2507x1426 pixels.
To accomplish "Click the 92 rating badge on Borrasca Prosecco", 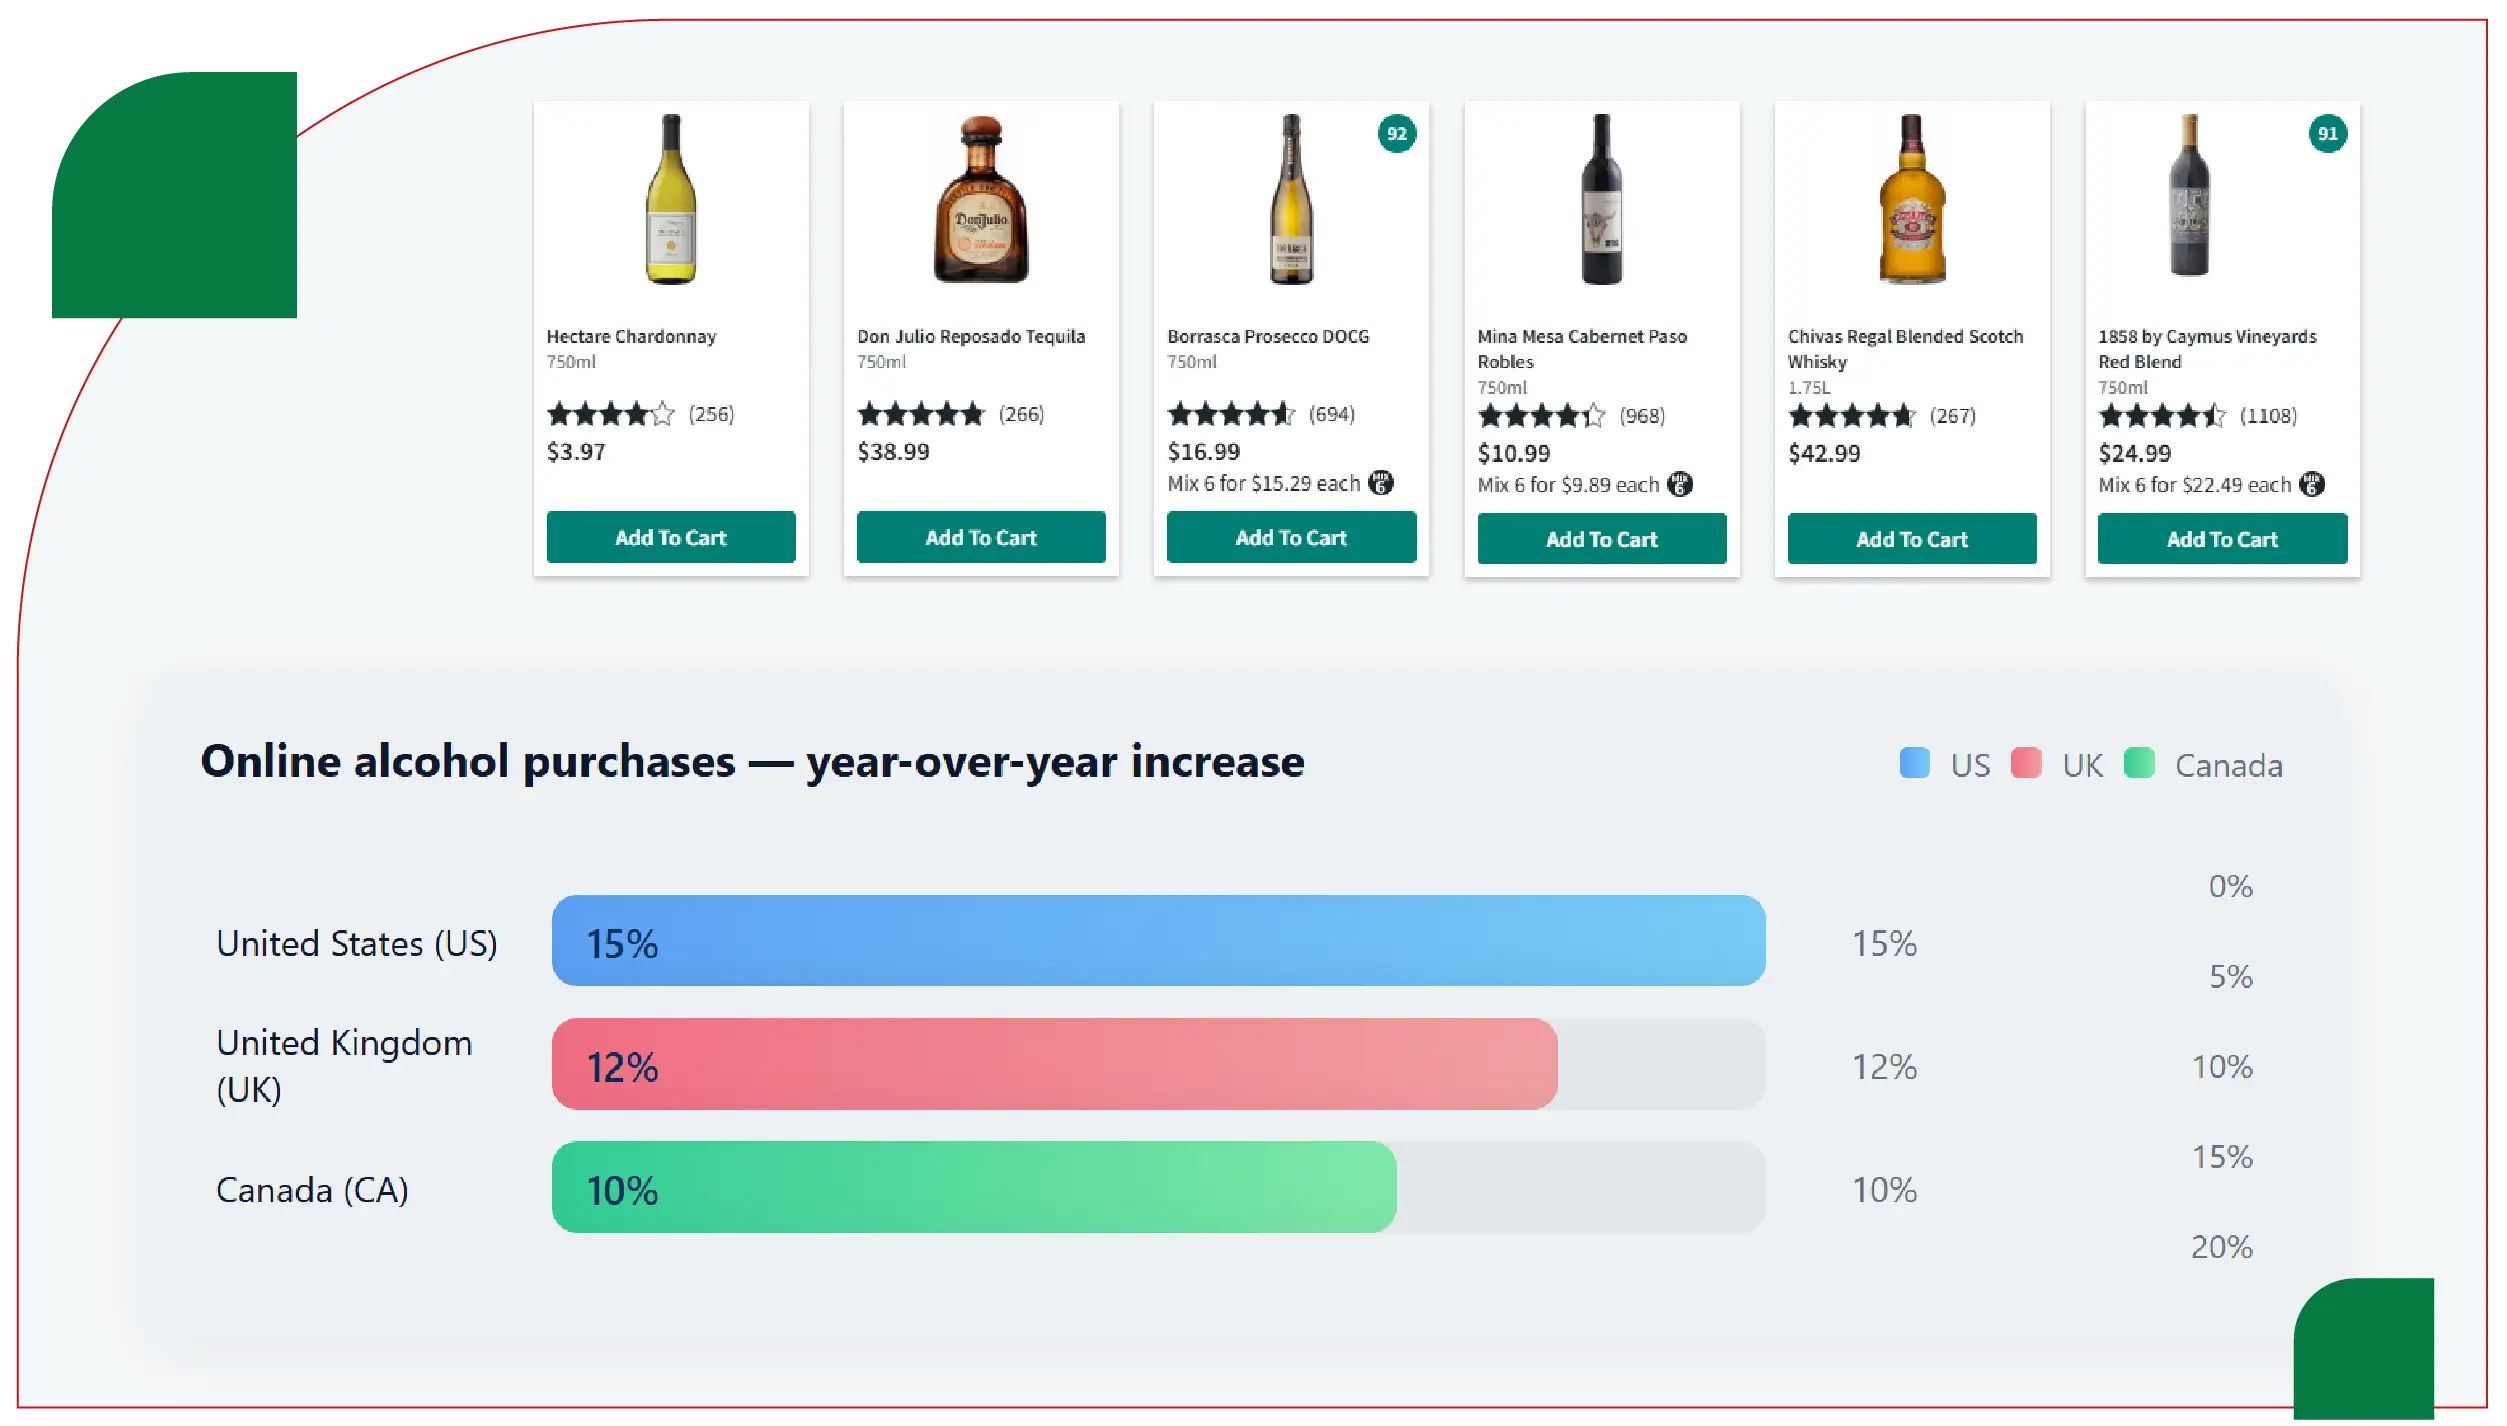I will coord(1397,132).
